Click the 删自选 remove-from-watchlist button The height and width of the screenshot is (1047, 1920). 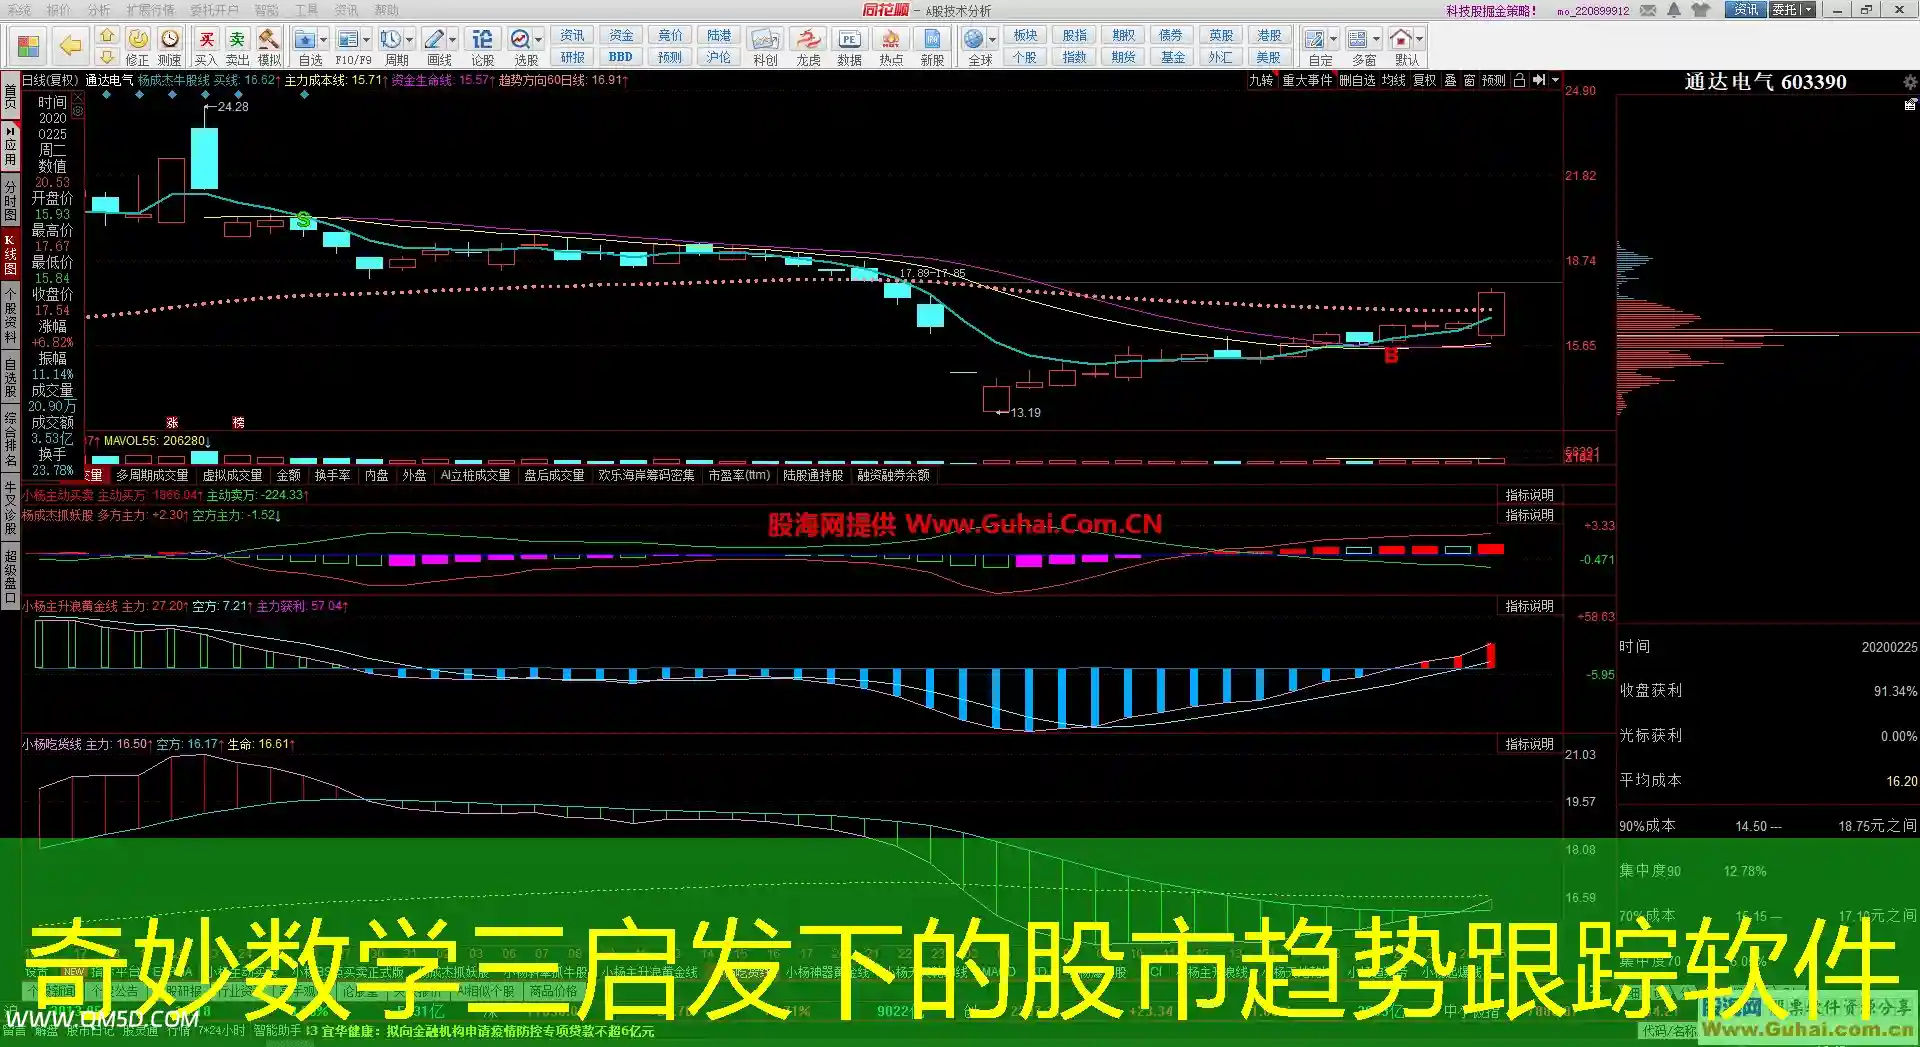coord(1357,80)
